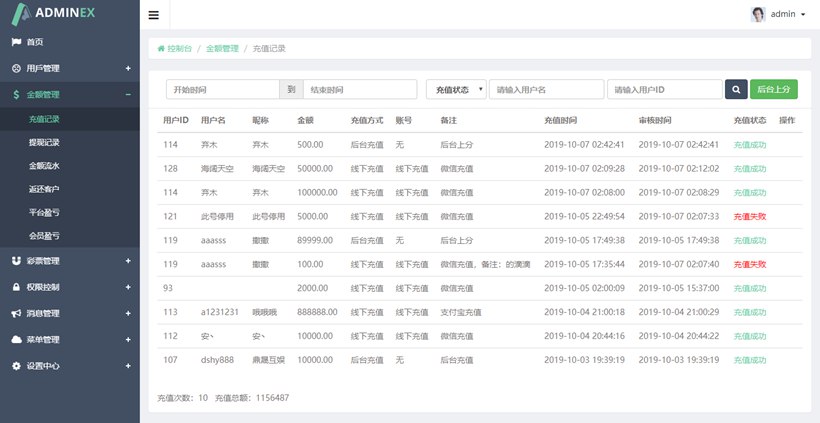Expand the 彩票管理 sidebar section
820x423 pixels.
(69, 260)
